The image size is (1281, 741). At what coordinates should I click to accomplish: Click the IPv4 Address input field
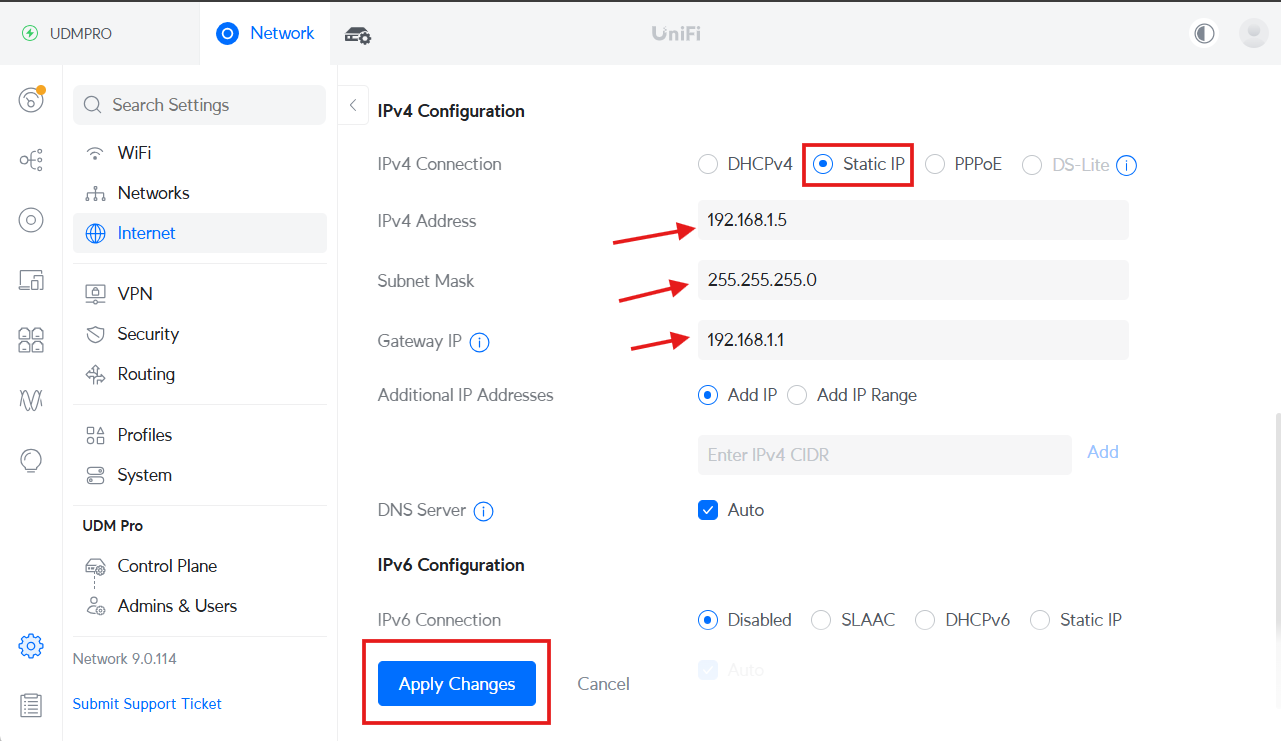tap(912, 220)
